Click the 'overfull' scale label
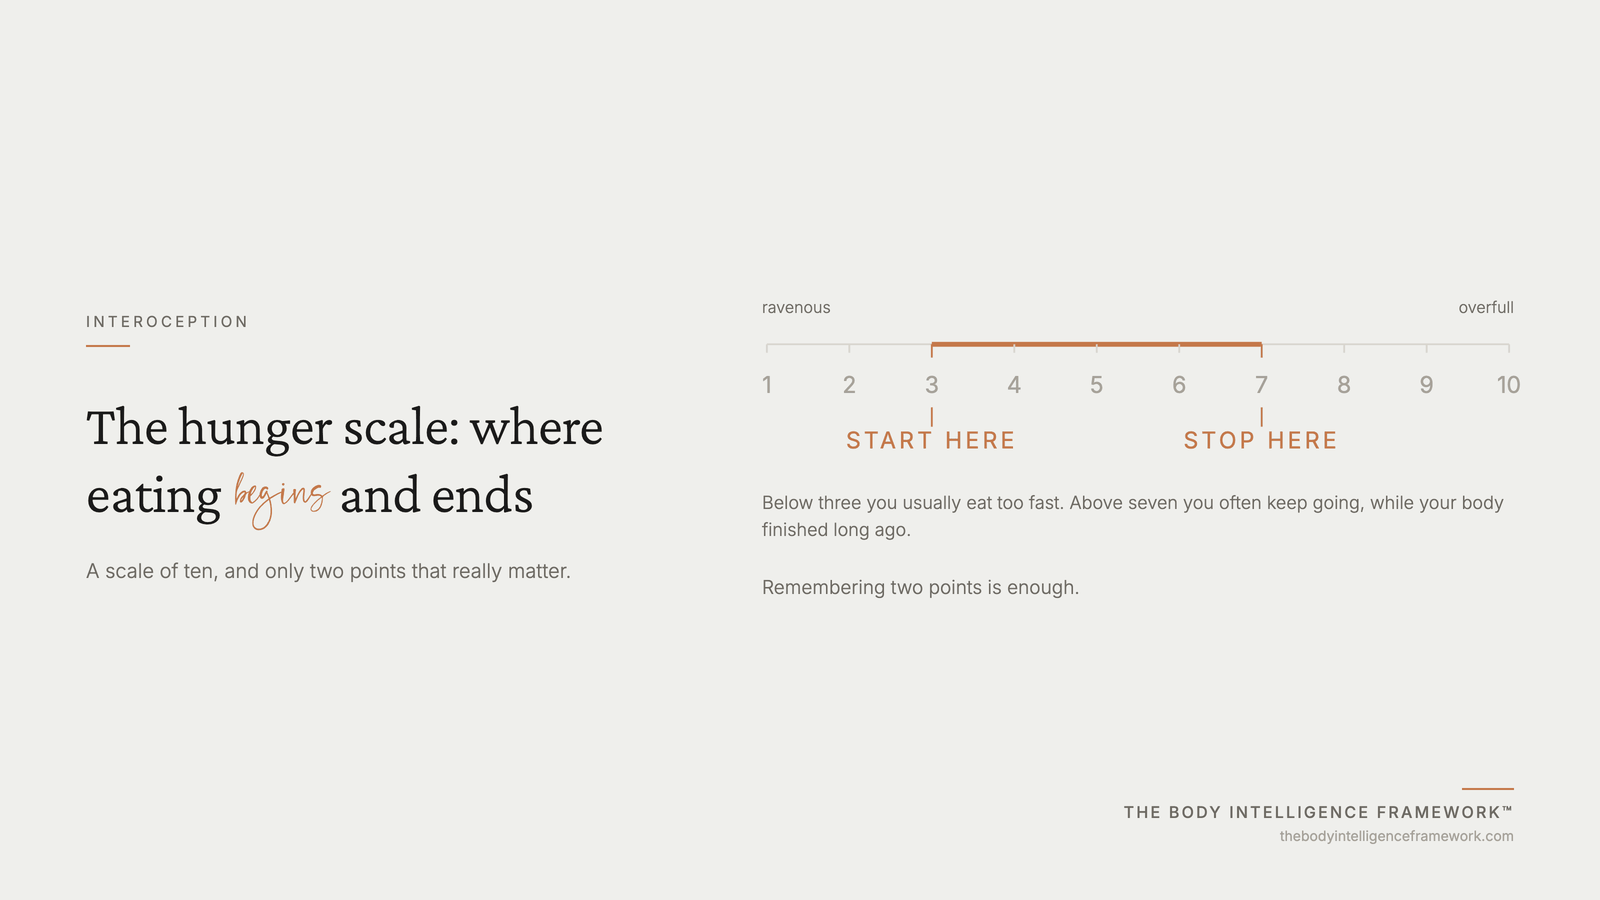 (1486, 308)
